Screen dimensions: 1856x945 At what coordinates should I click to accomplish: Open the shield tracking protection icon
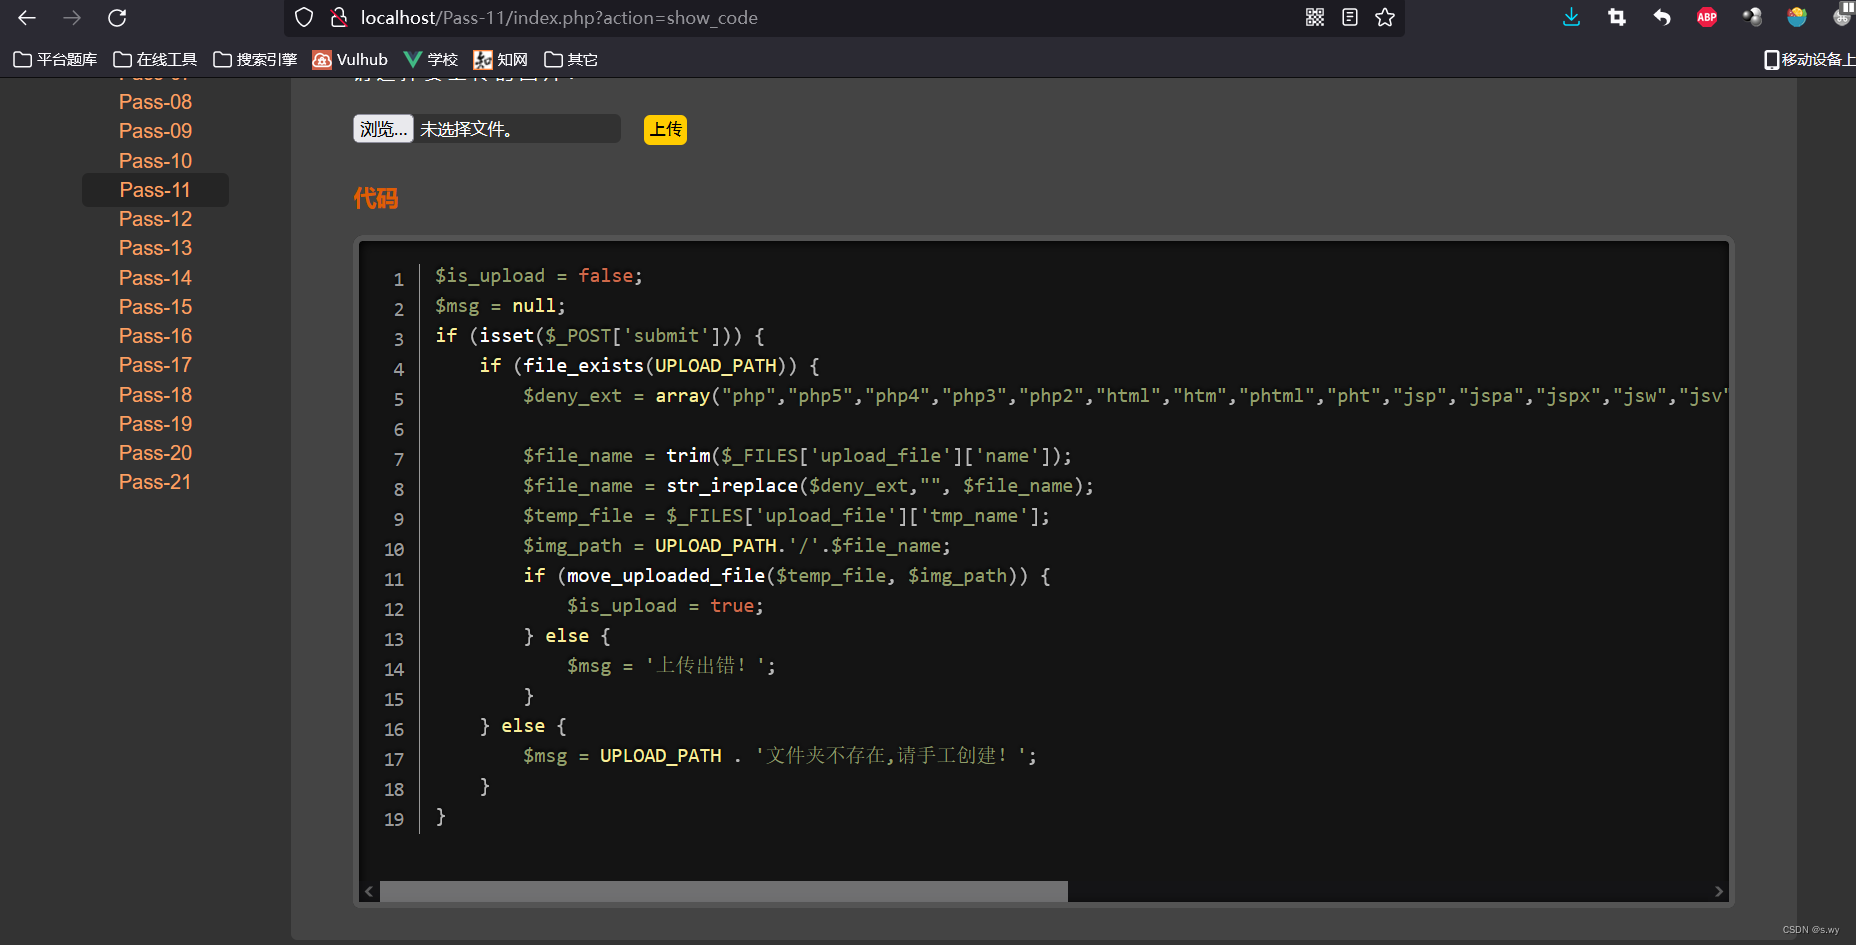304,18
